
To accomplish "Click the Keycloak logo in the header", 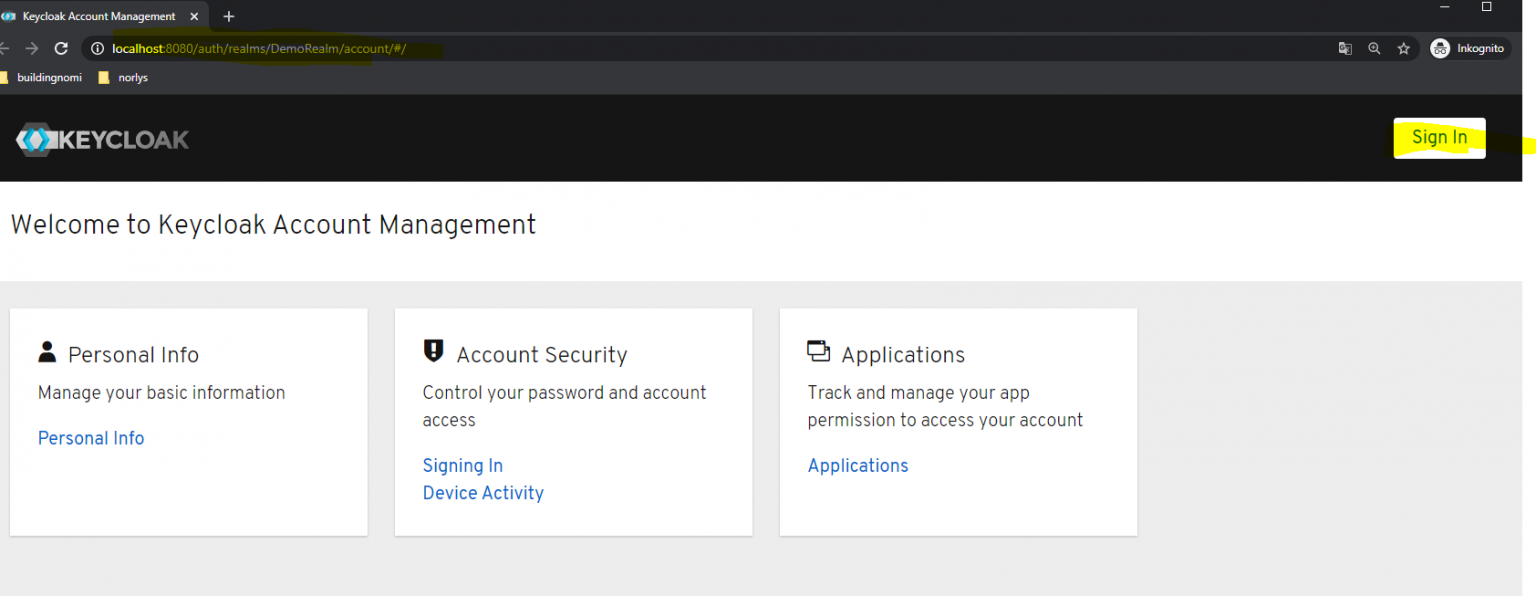I will click(102, 139).
